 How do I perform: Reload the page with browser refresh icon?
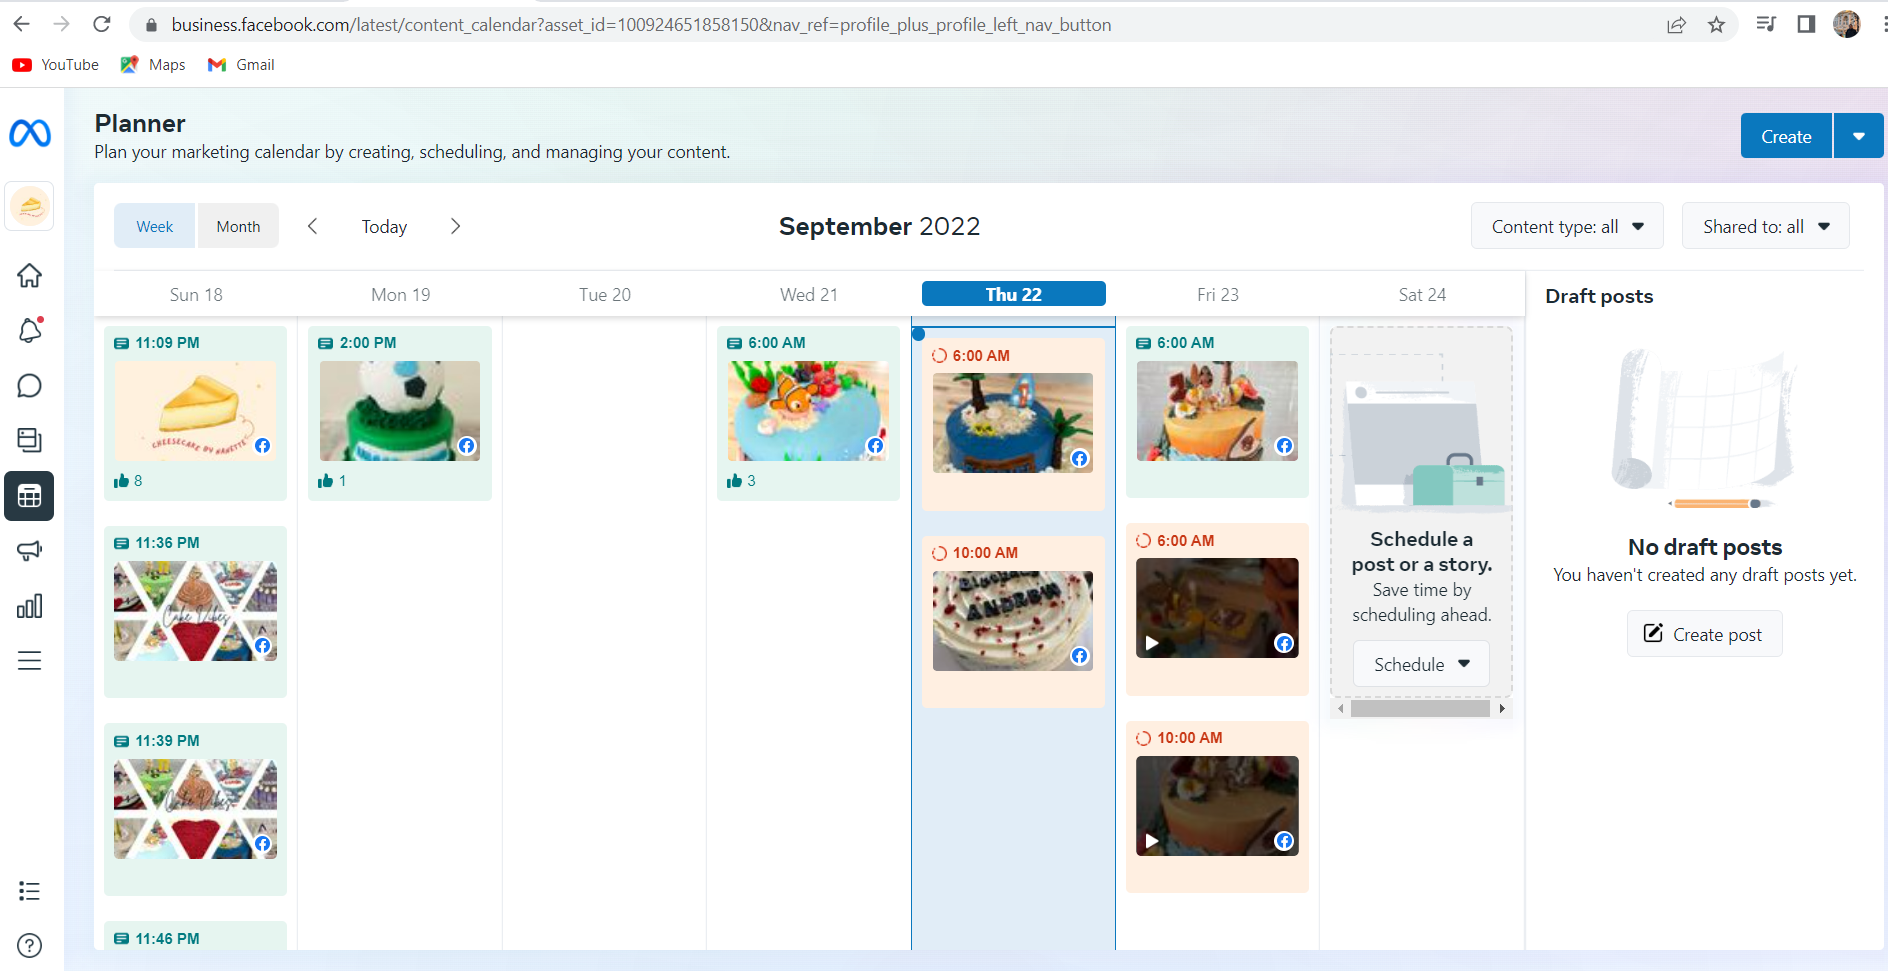pyautogui.click(x=102, y=24)
